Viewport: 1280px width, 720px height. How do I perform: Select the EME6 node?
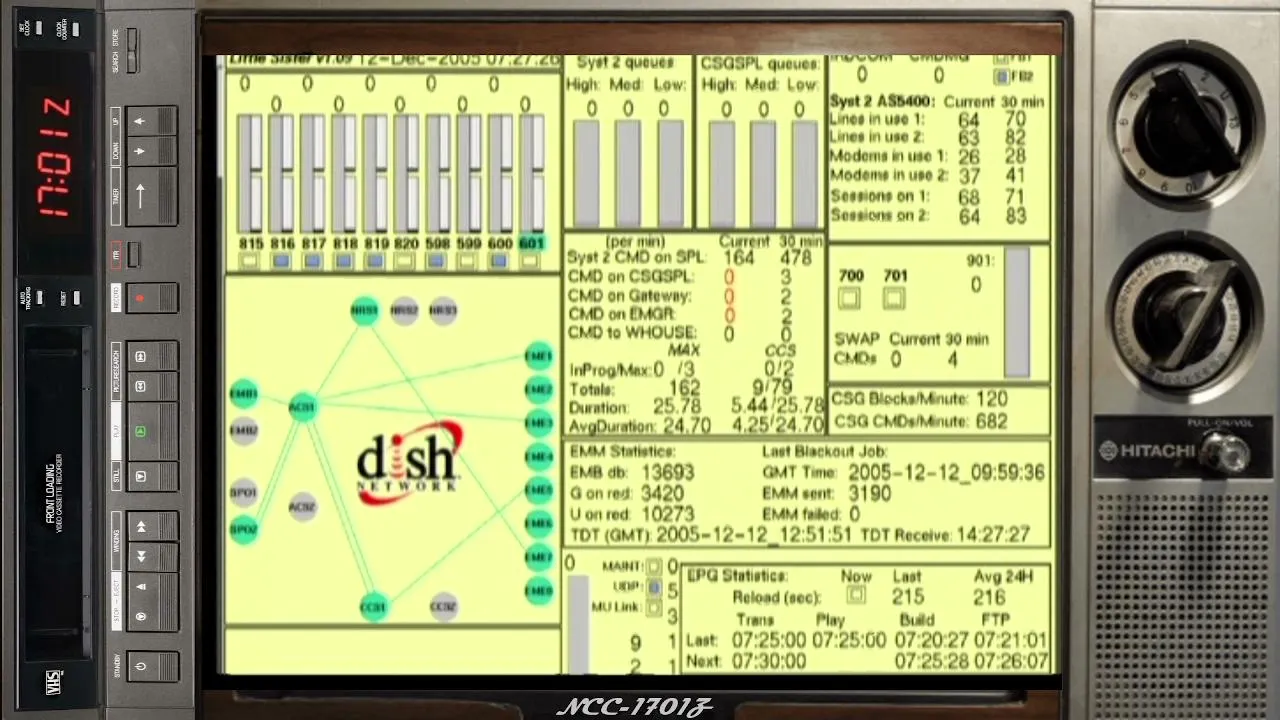[x=539, y=524]
